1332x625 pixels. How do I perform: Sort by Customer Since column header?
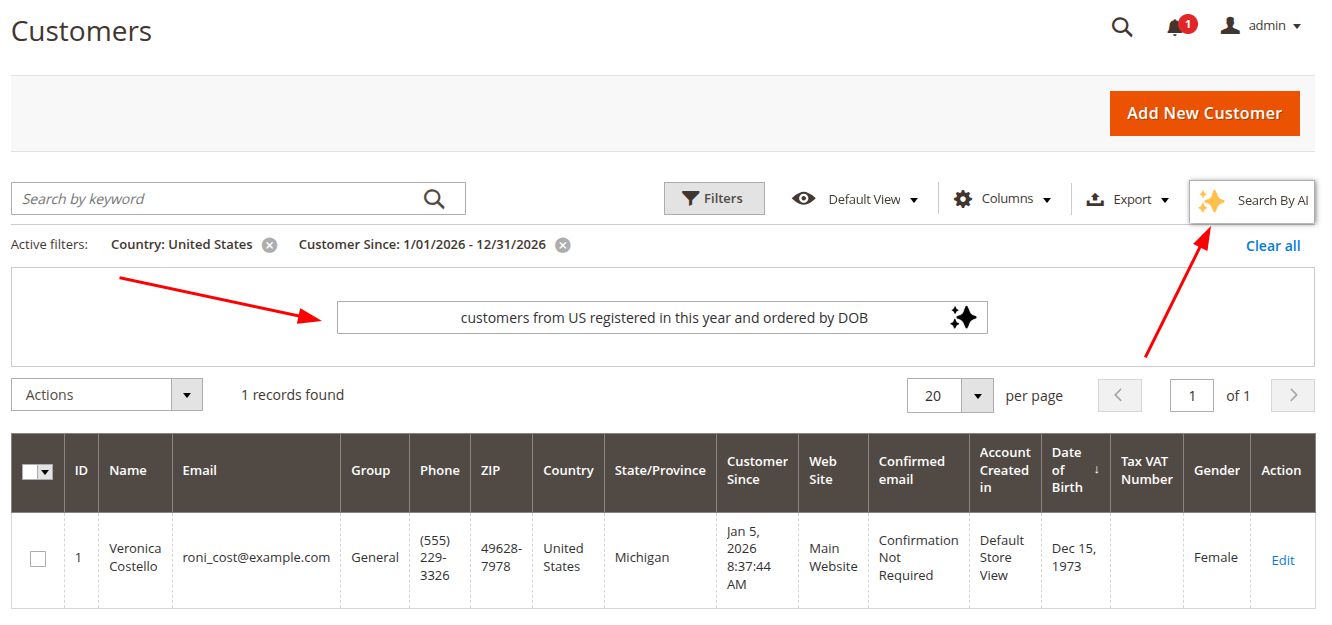tap(757, 471)
